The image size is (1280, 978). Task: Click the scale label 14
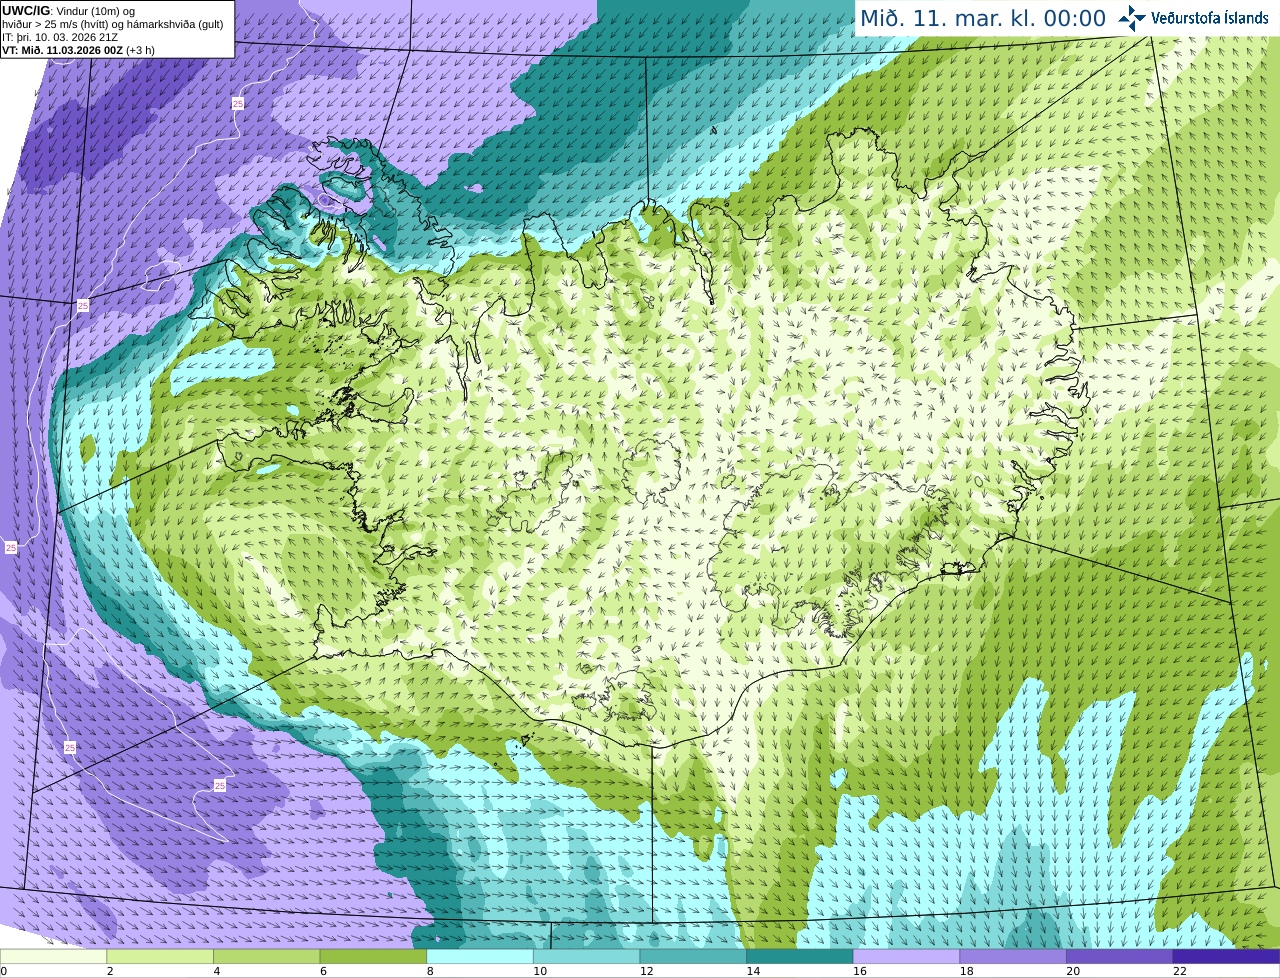(x=753, y=971)
